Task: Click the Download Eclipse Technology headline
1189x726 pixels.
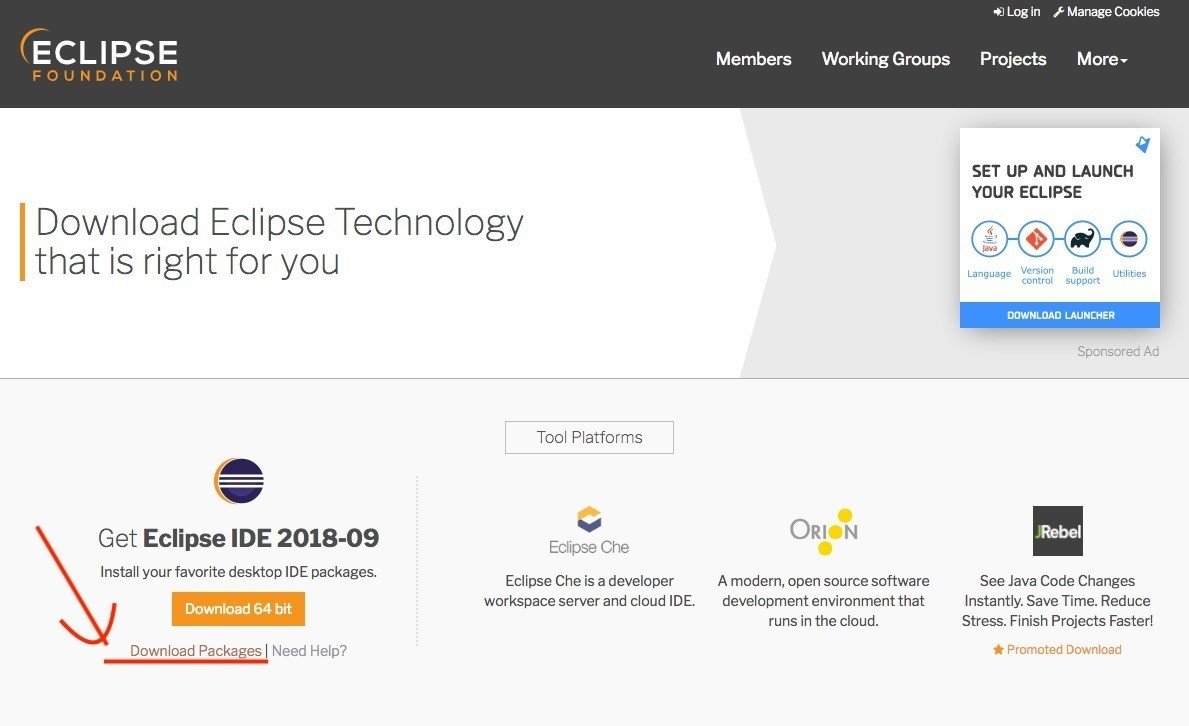Action: click(279, 242)
